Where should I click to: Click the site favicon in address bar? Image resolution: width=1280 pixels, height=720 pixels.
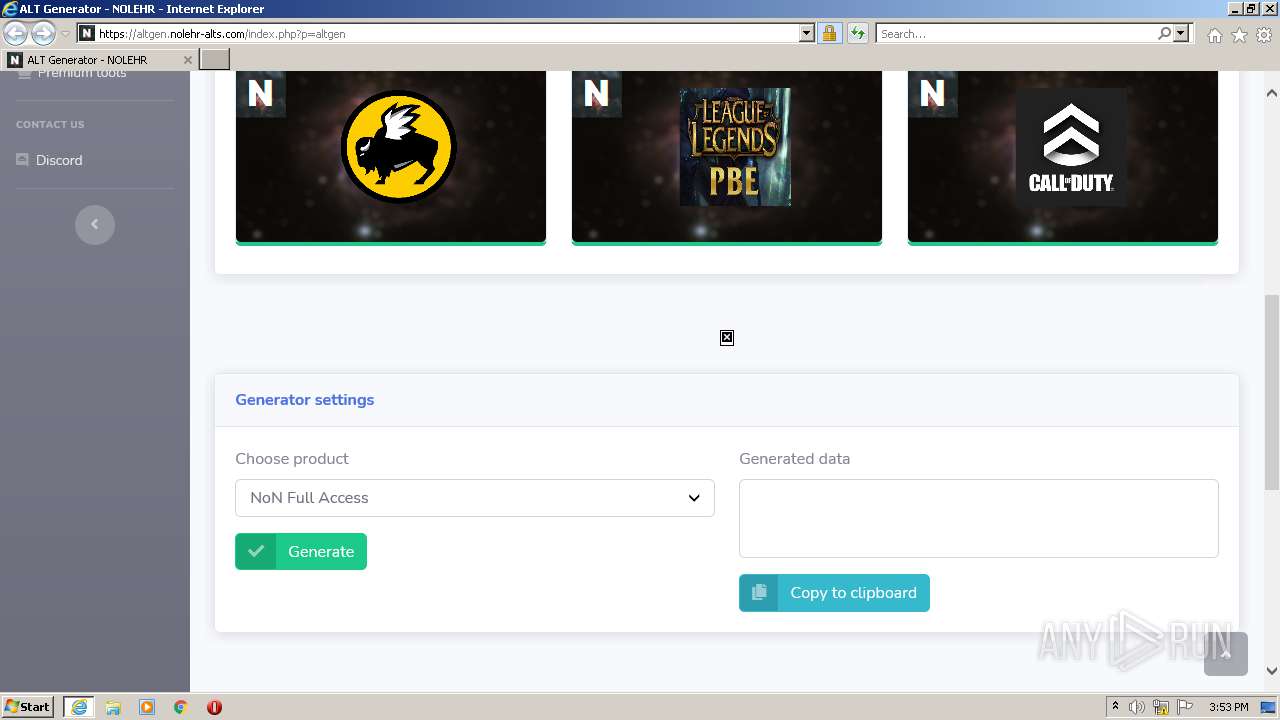click(86, 33)
